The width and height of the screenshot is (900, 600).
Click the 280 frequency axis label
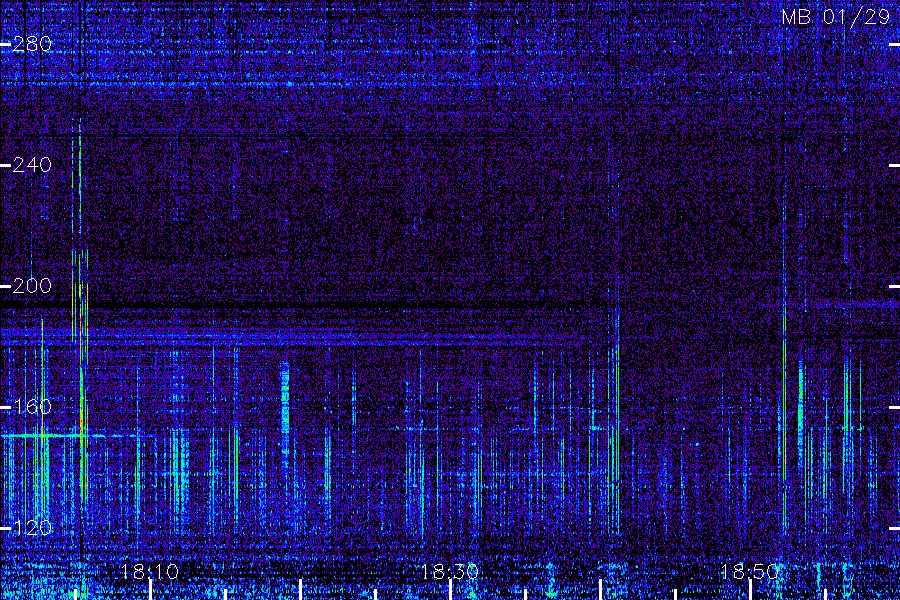tap(32, 44)
